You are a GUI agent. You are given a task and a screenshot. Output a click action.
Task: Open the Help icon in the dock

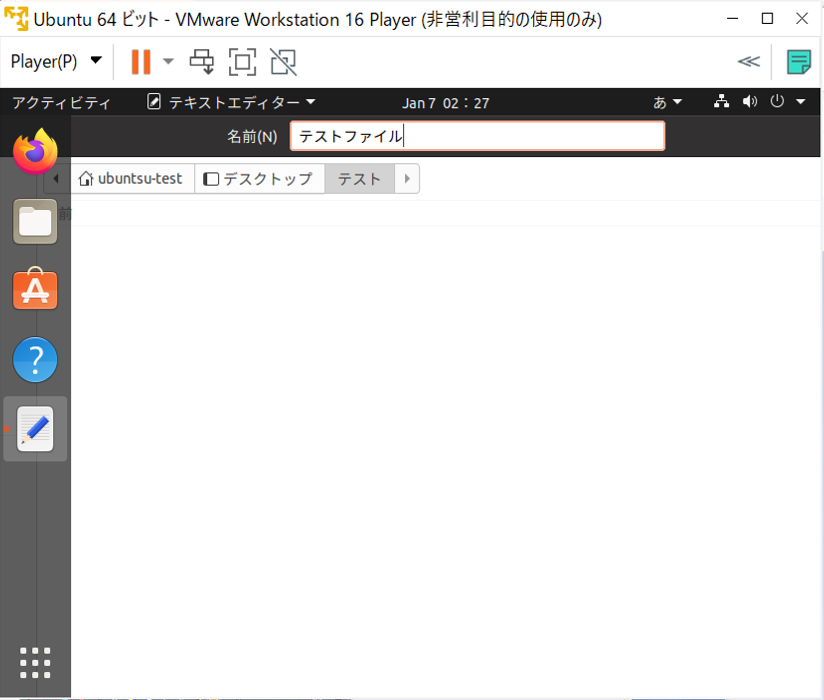35,359
